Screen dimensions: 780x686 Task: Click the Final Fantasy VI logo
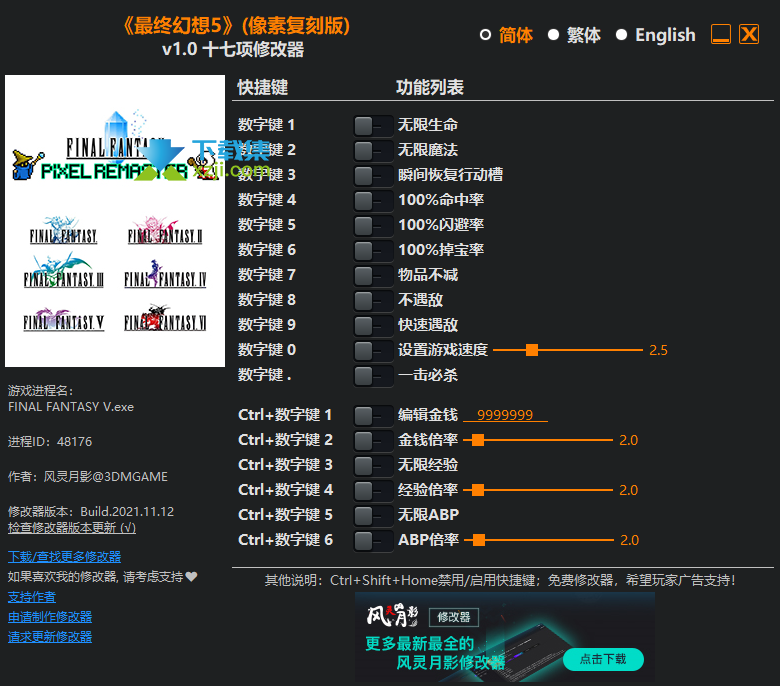click(x=165, y=319)
